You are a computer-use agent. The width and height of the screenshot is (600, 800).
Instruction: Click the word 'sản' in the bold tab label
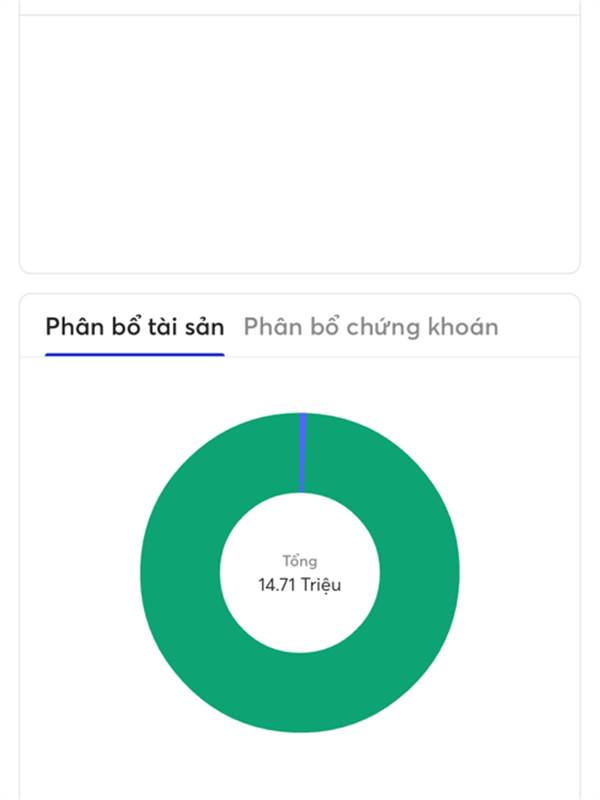tap(205, 328)
